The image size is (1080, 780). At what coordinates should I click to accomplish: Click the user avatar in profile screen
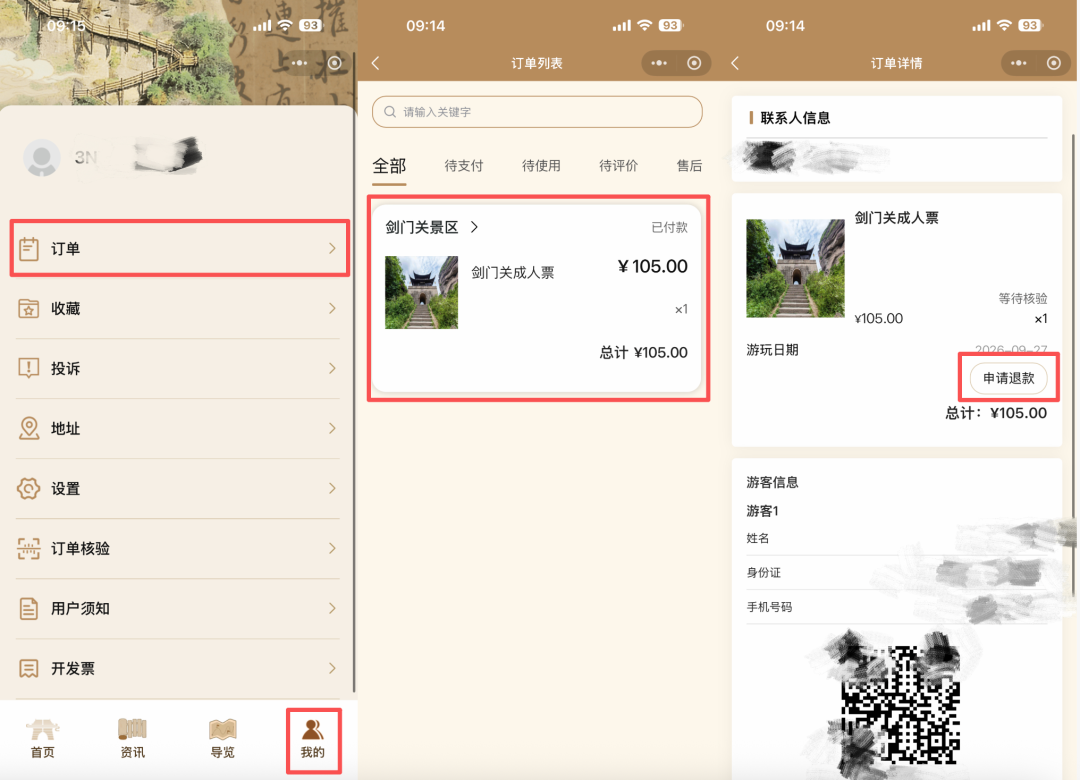(x=42, y=158)
